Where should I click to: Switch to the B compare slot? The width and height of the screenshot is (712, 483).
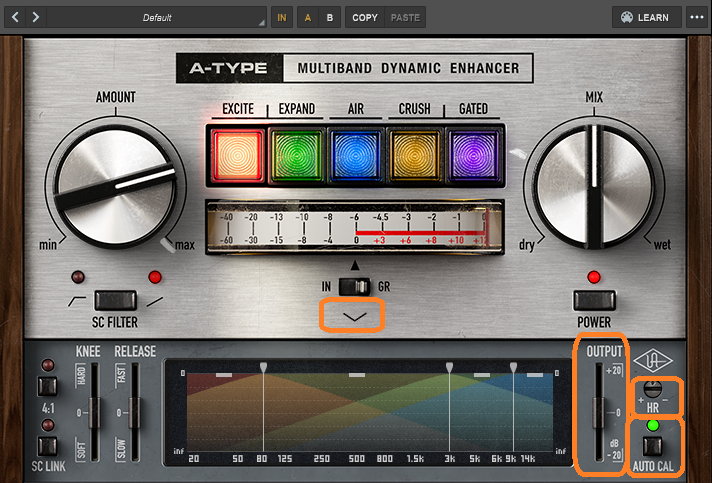point(329,17)
